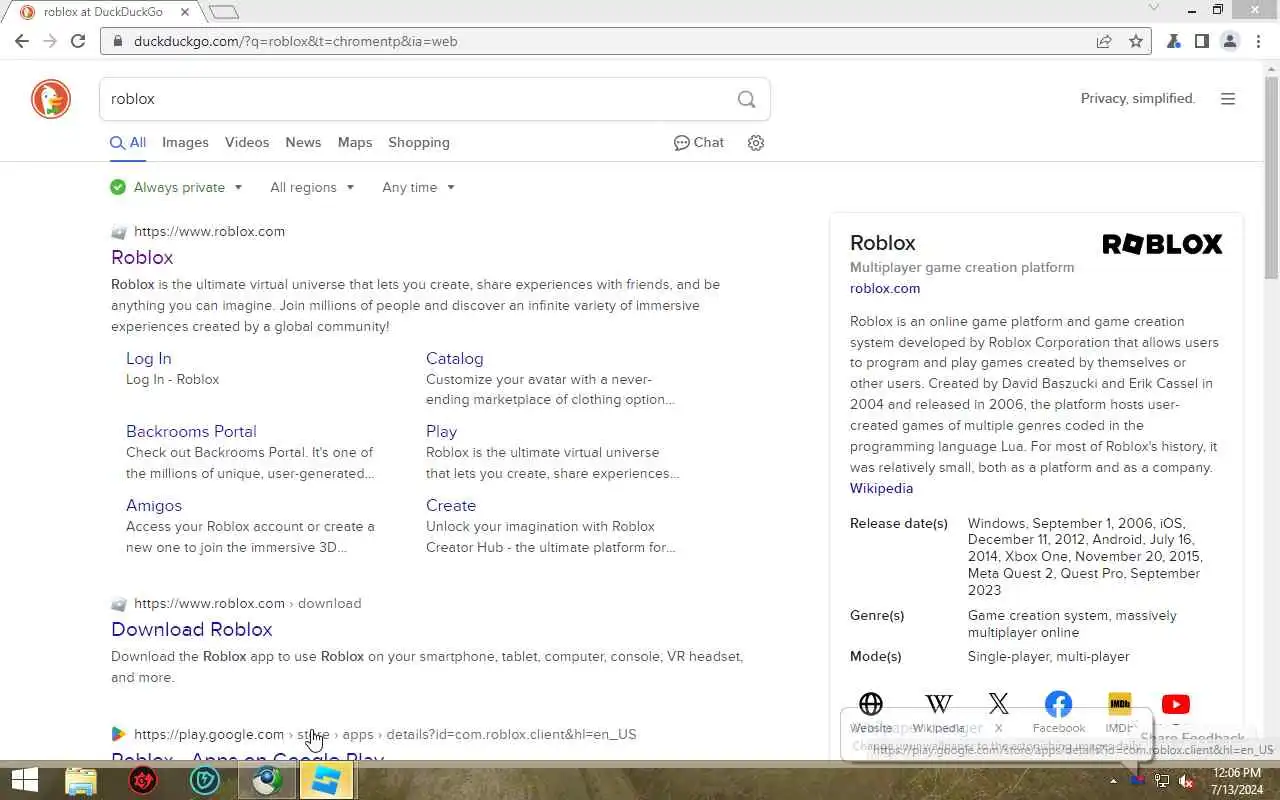The width and height of the screenshot is (1280, 800).
Task: Toggle the browser side panel icon
Action: click(1202, 41)
